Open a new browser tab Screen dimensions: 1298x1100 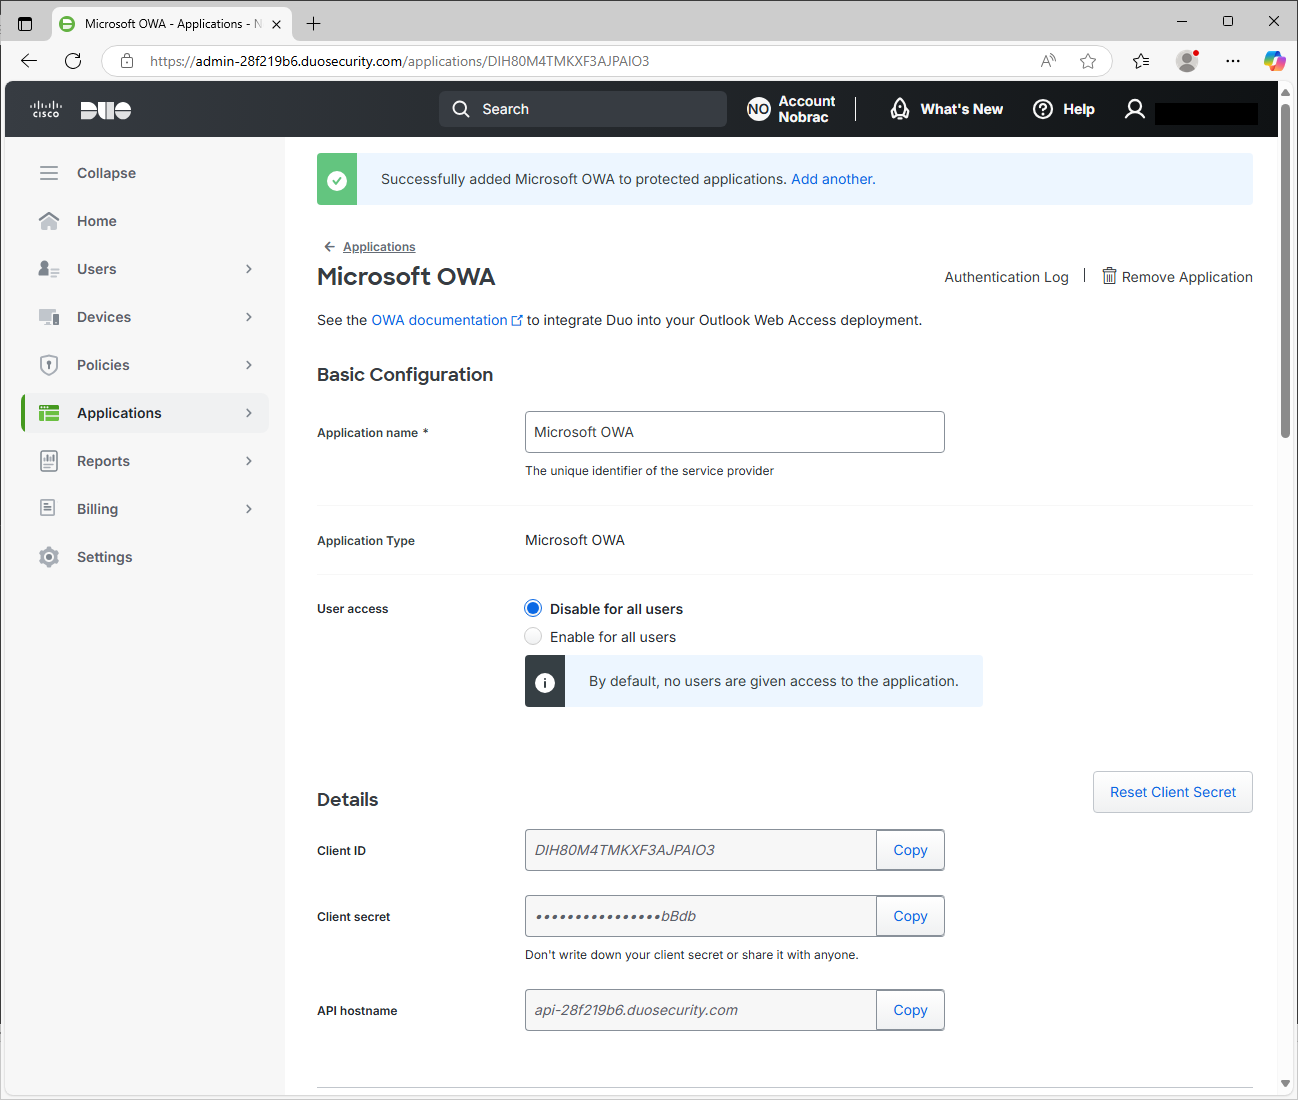[x=314, y=24]
